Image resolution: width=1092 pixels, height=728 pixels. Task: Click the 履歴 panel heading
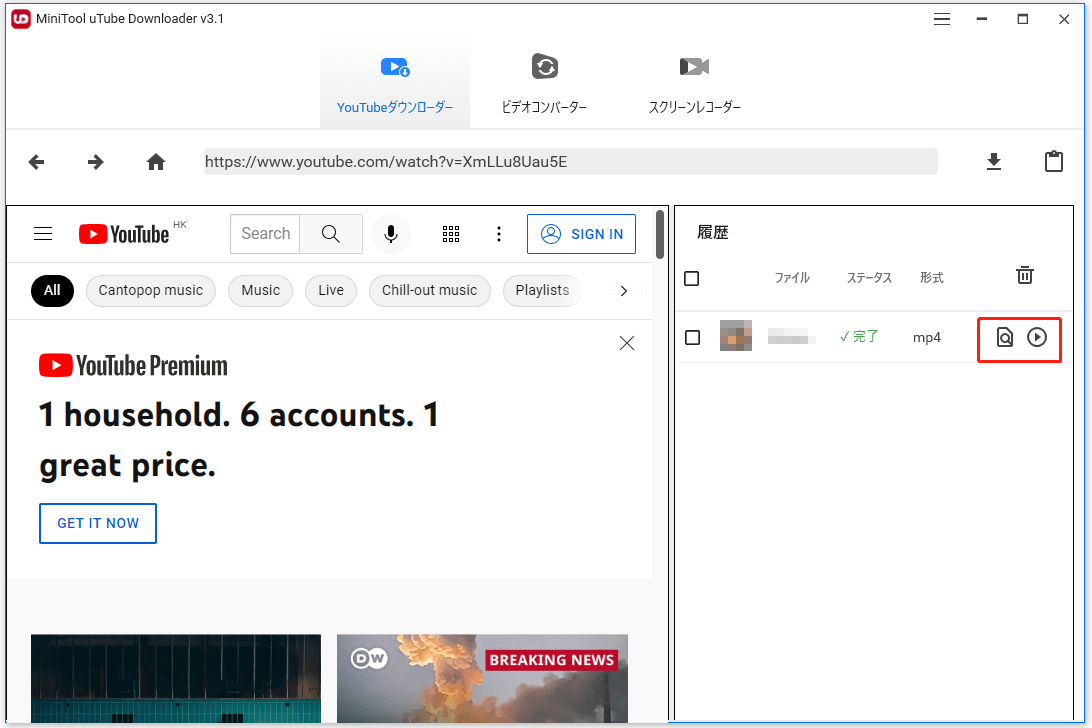pos(712,233)
